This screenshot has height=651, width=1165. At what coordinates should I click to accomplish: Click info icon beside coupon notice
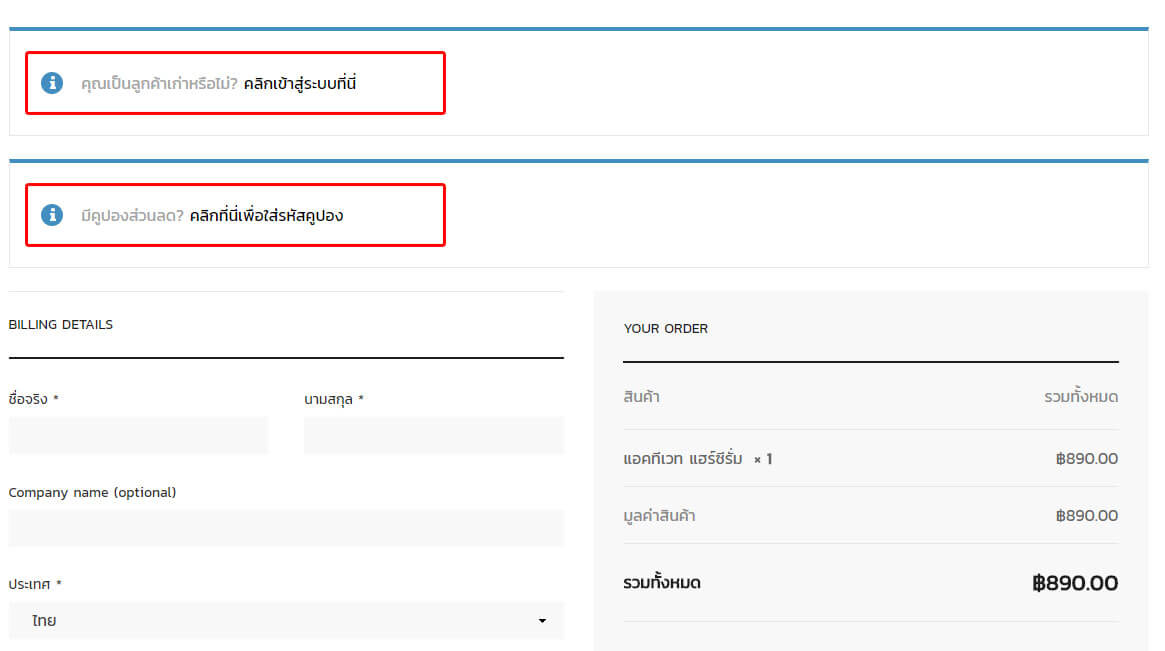pos(52,215)
